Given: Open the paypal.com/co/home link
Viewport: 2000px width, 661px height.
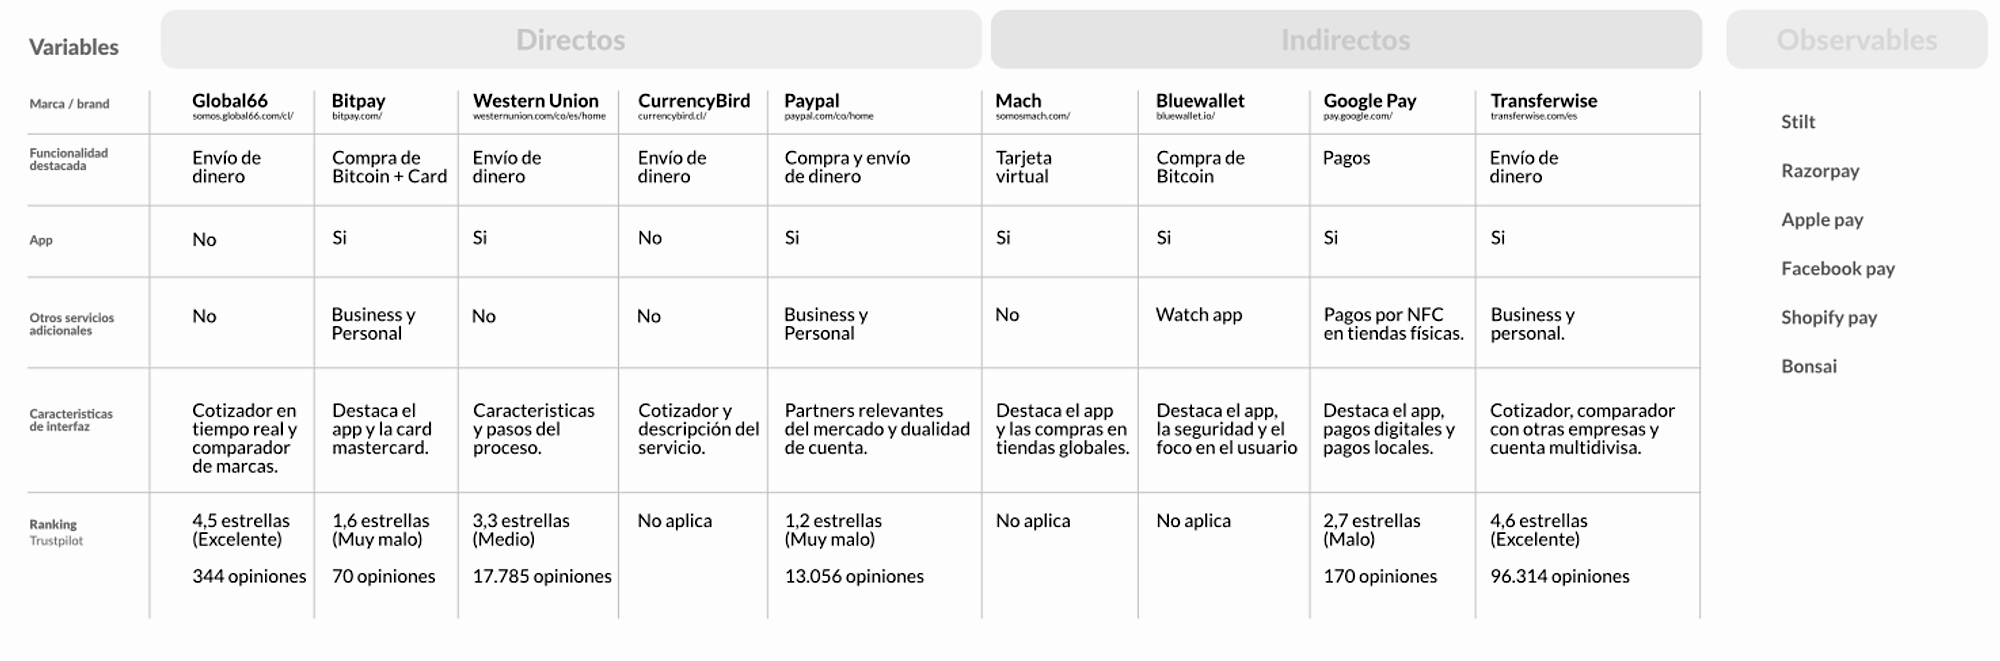Looking at the screenshot, I should tap(828, 116).
